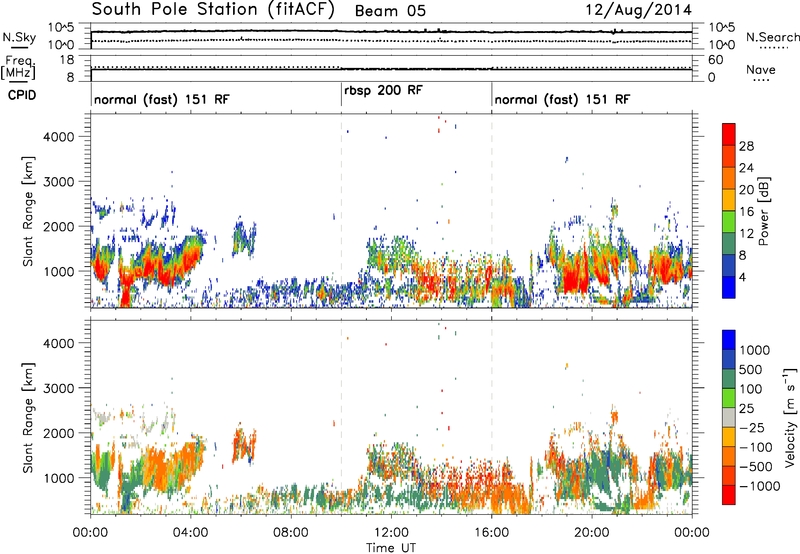
Task: Select the '24' Power colorbar tick label
Action: [x=746, y=168]
